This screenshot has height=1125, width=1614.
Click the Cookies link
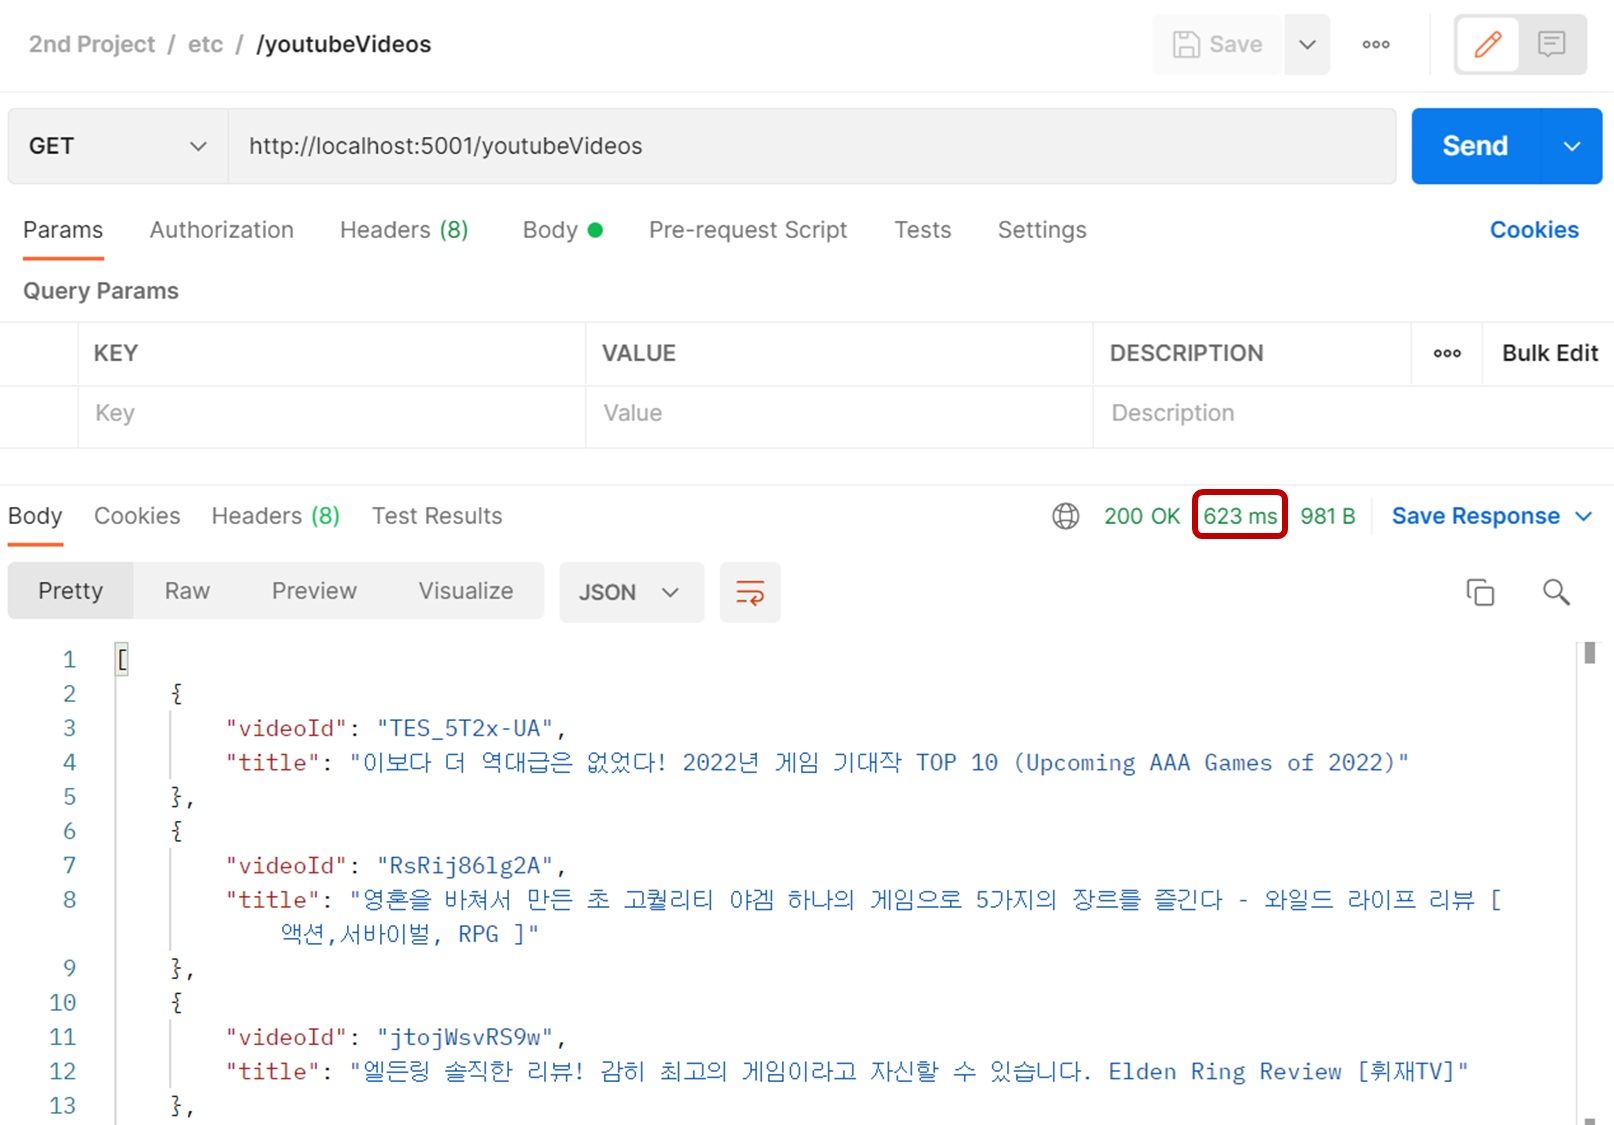point(1534,230)
